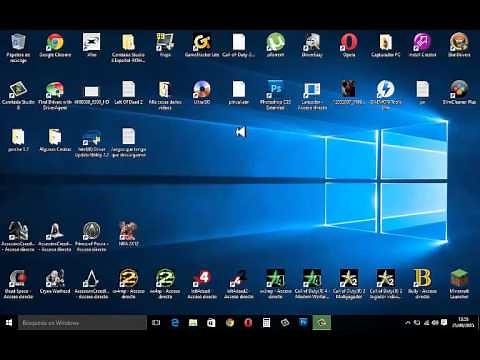The height and width of the screenshot is (360, 480).
Task: Launch the NBA 2K12 shortcut
Action: coord(128,231)
